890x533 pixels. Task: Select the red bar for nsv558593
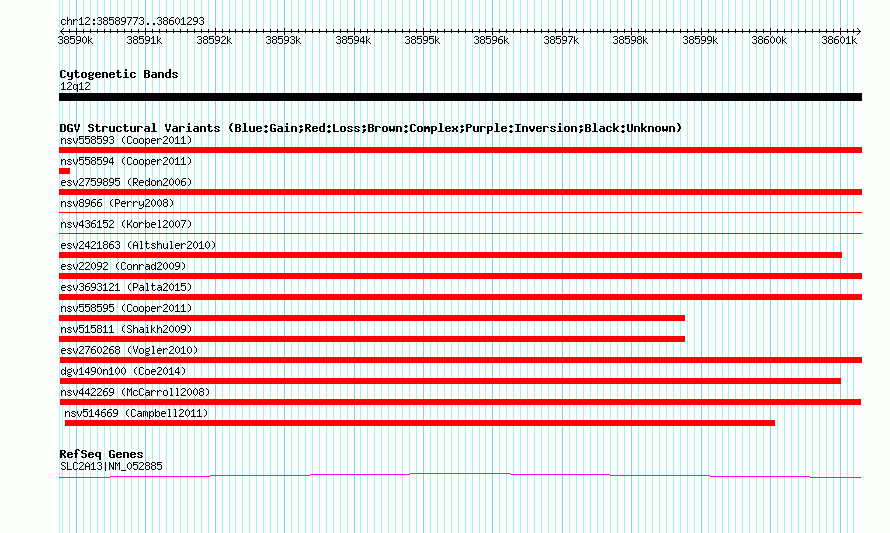pos(460,150)
